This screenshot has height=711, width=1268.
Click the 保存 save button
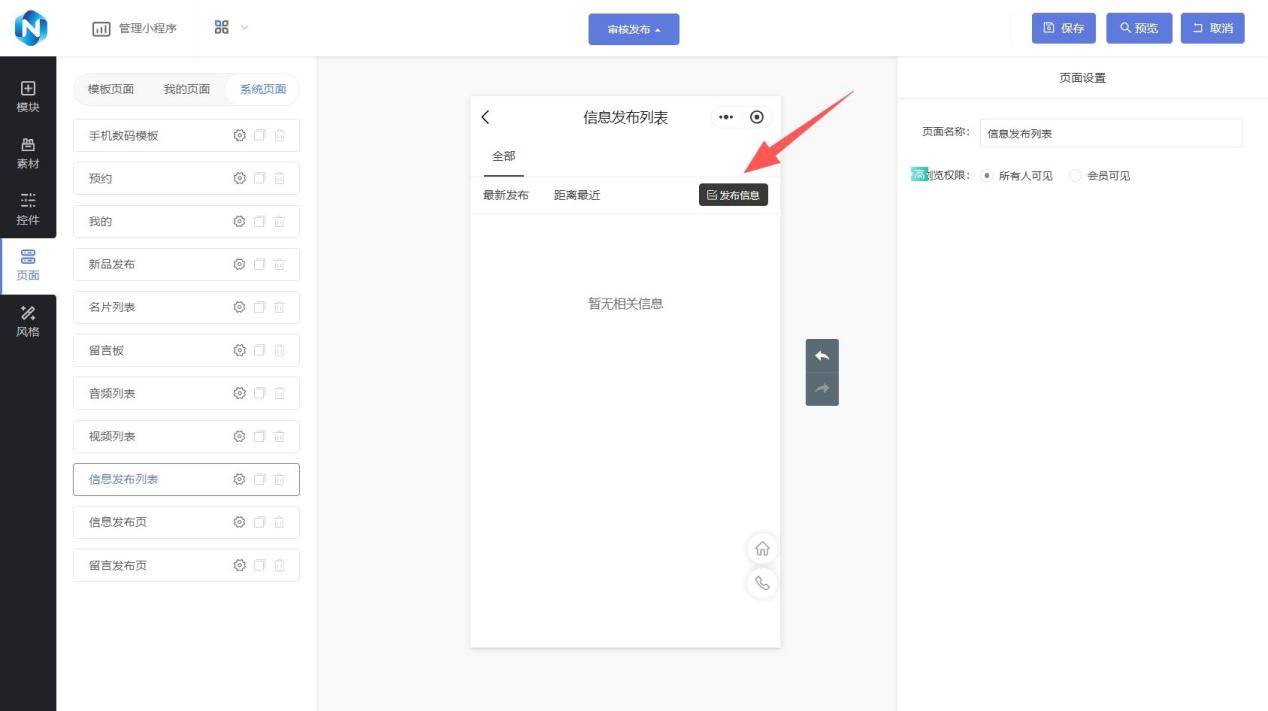(1063, 28)
